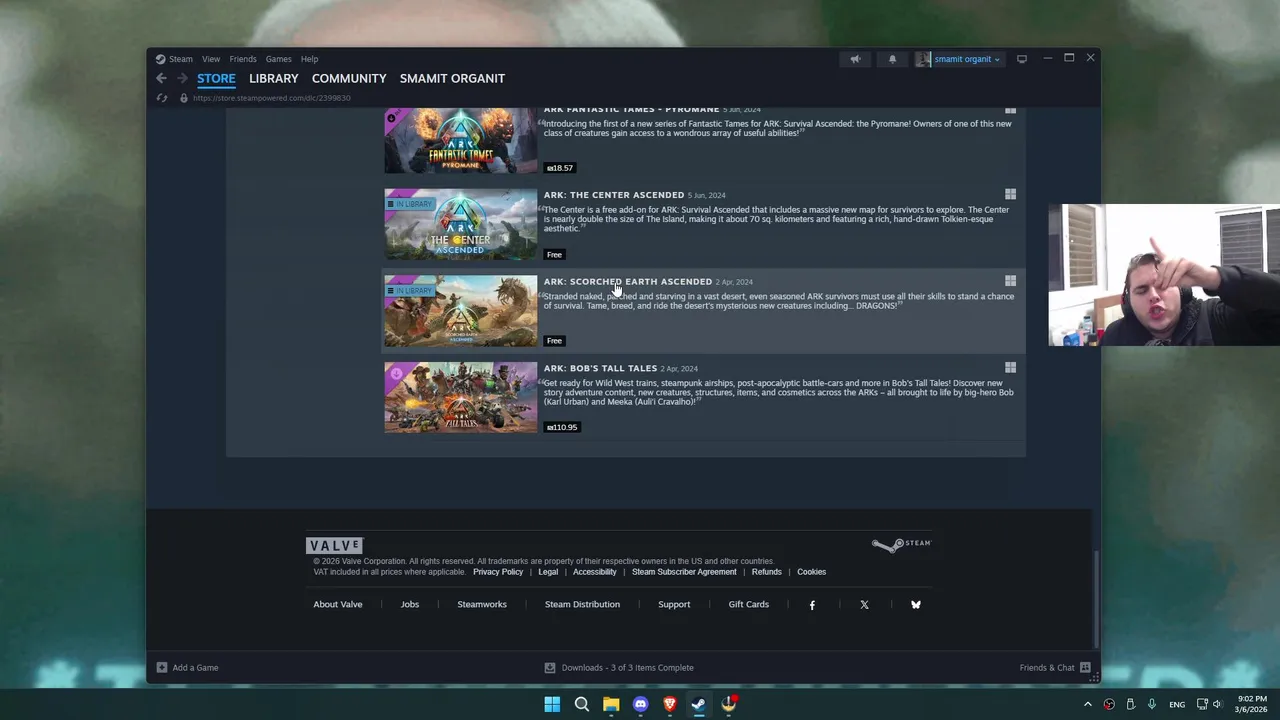1280x720 pixels.
Task: Open the Cookies link
Action: 811,572
